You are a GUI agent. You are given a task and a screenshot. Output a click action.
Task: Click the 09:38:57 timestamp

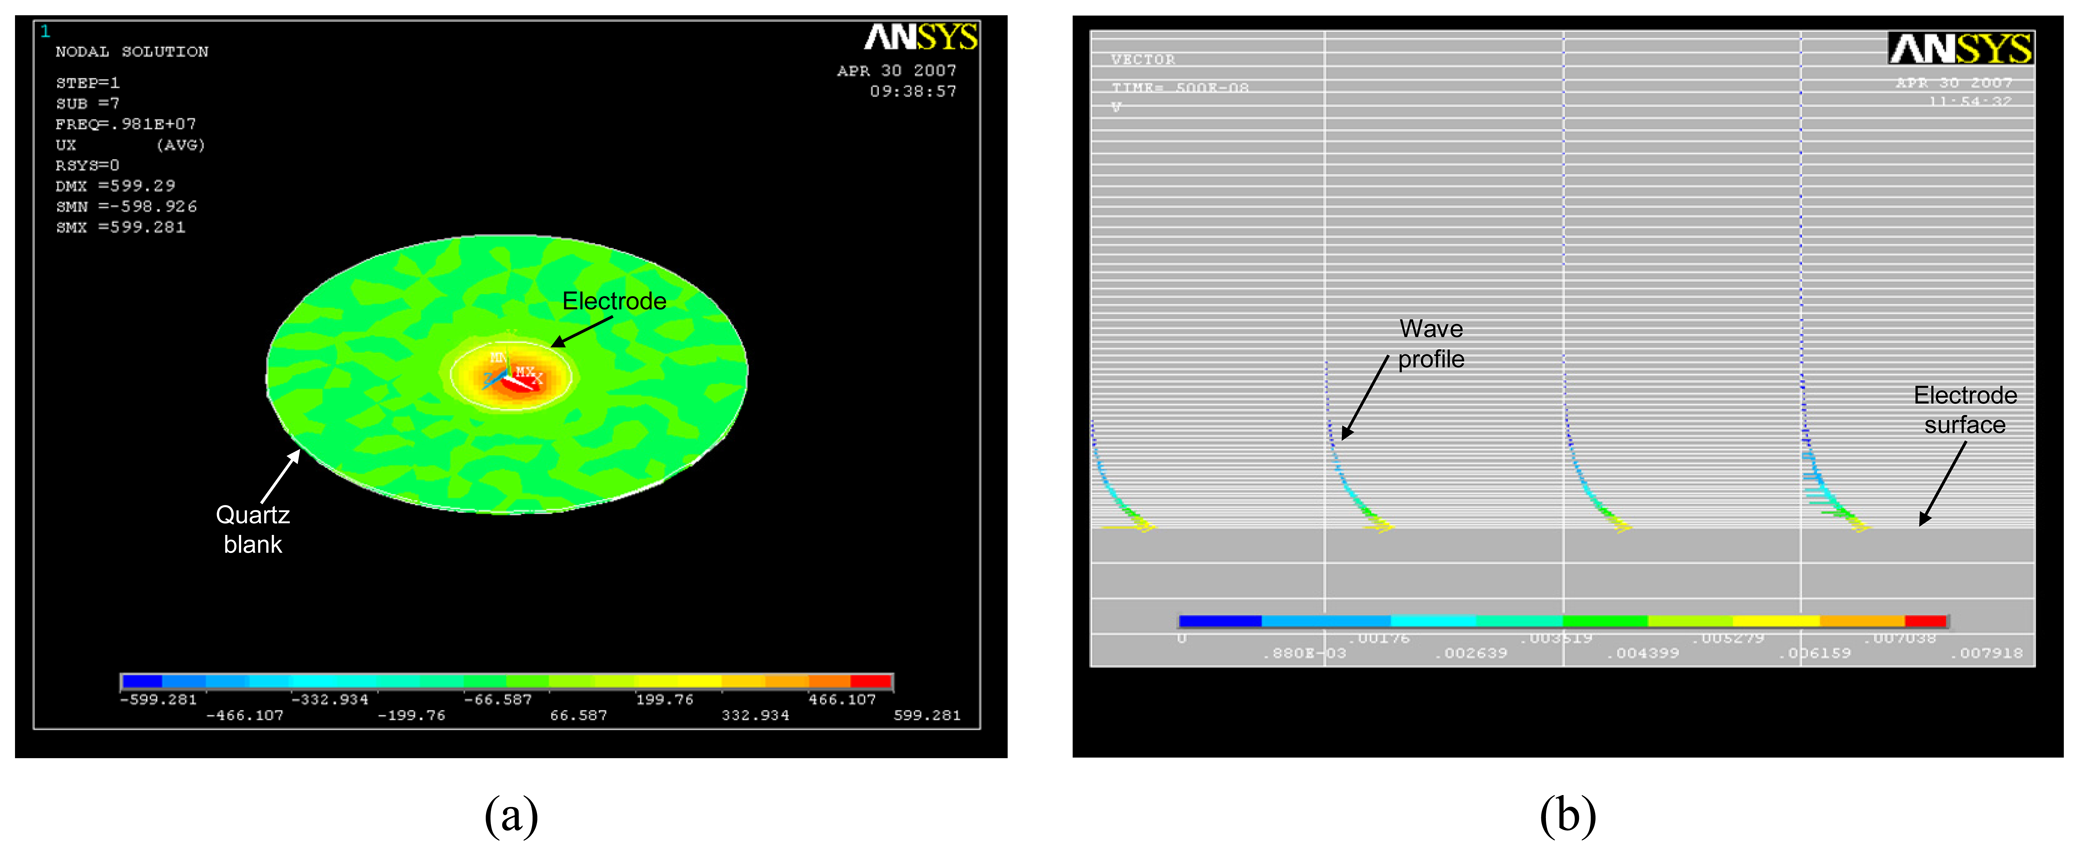[913, 91]
